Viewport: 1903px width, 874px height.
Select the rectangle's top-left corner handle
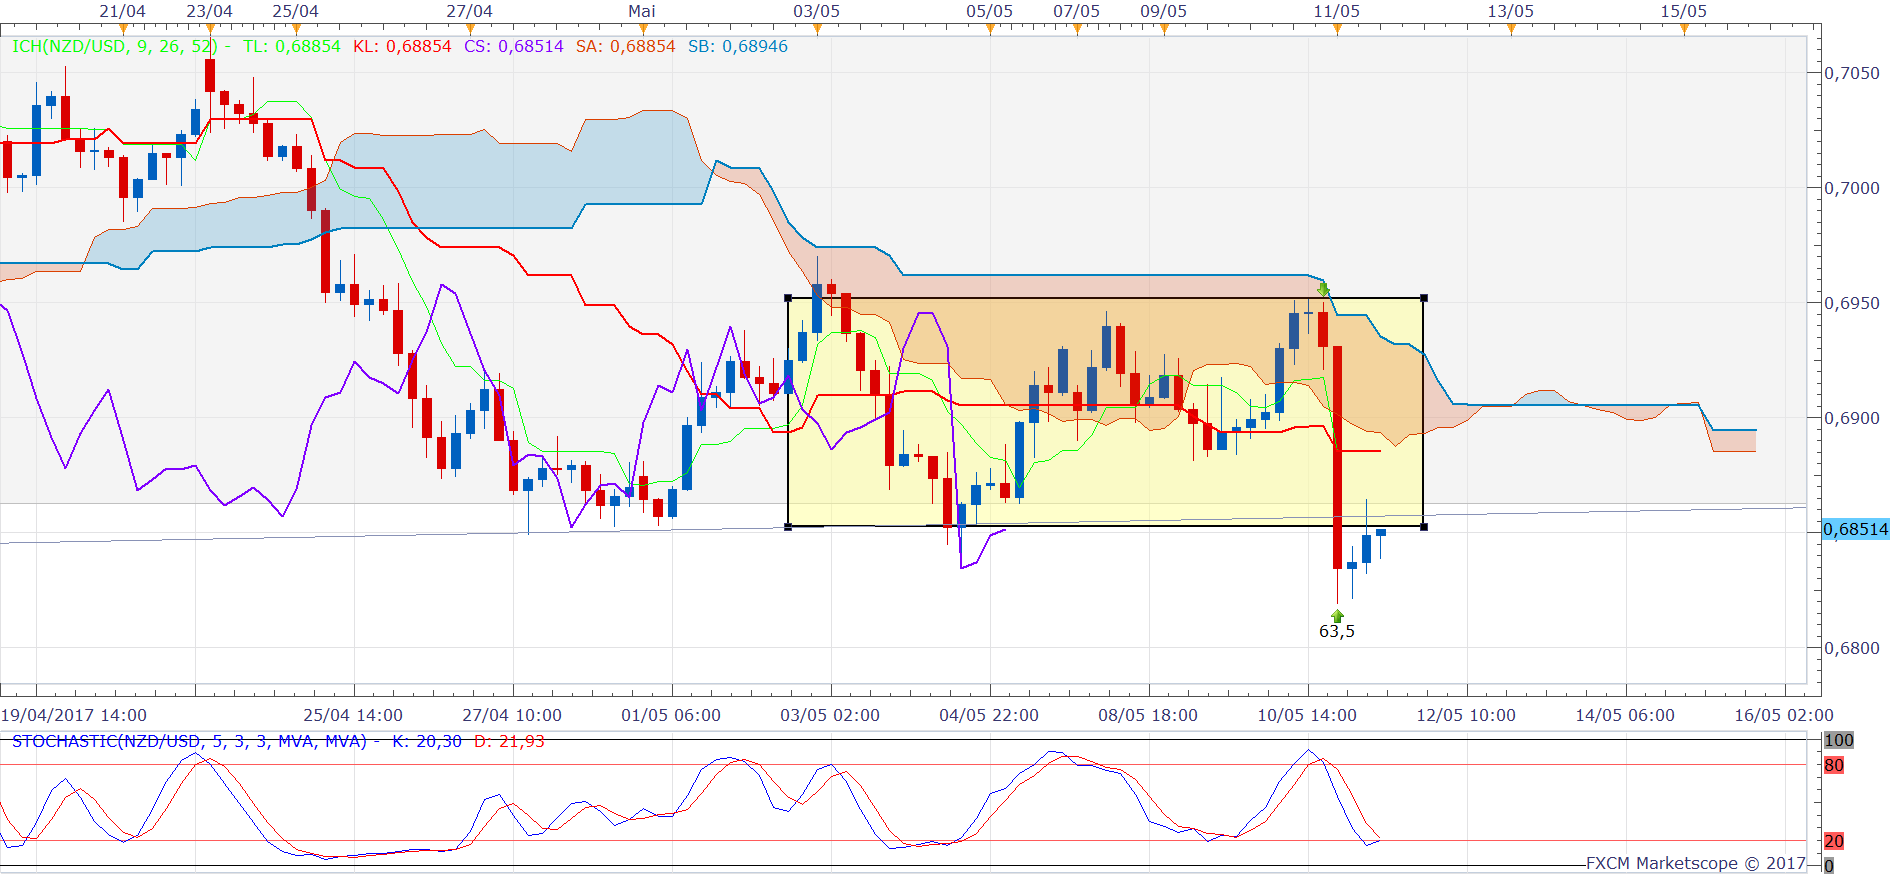click(x=788, y=298)
